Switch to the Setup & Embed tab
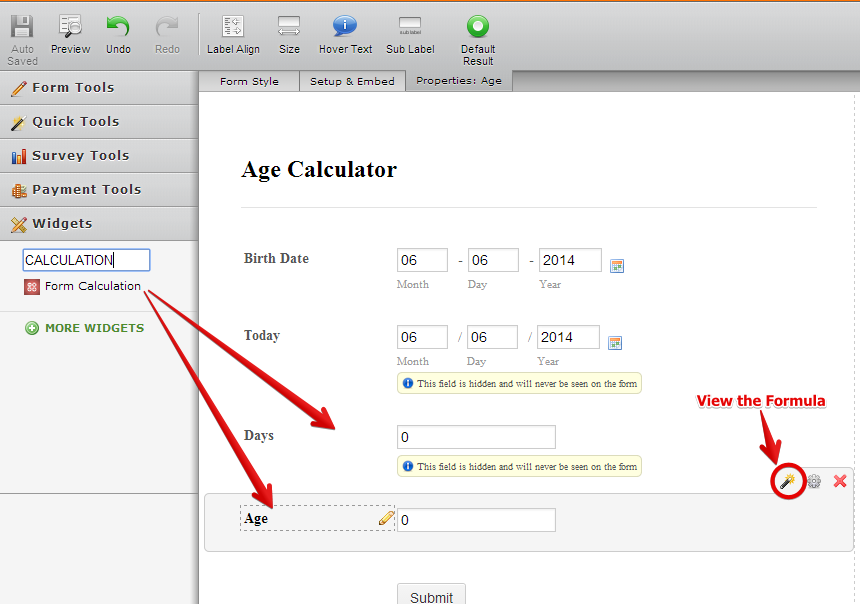 (352, 81)
